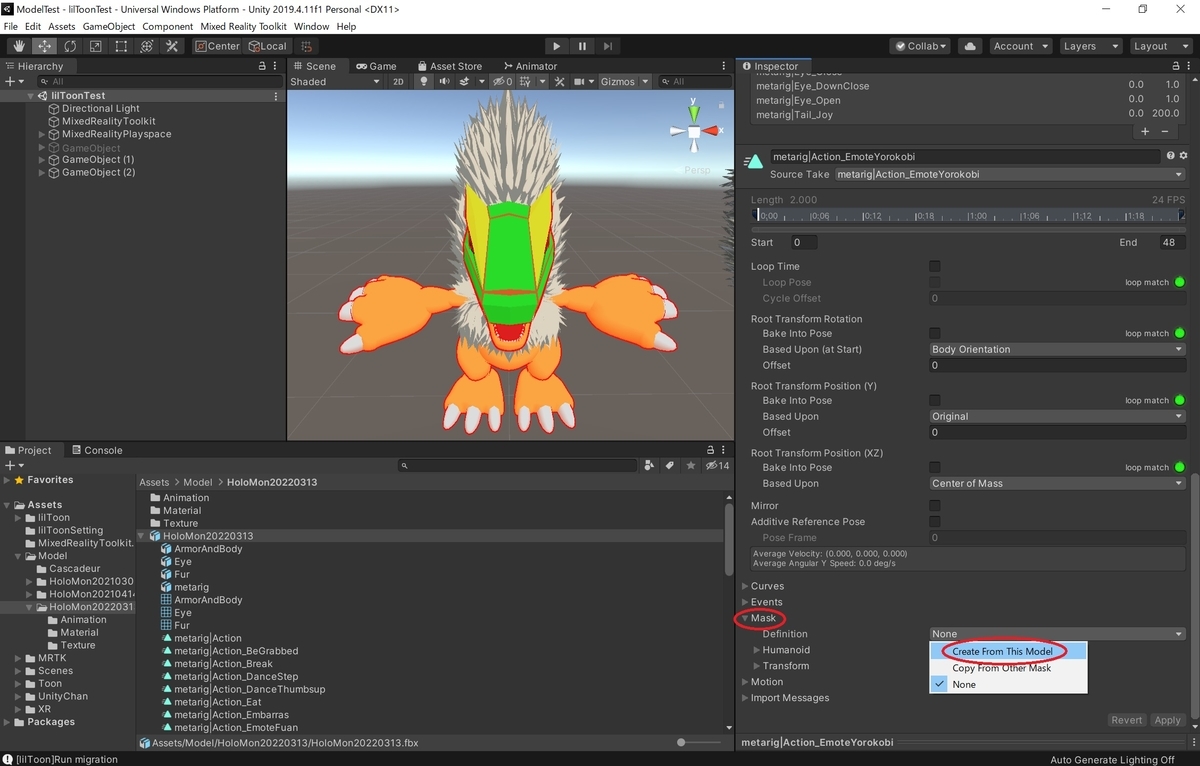Click the Apply button

coord(1167,720)
